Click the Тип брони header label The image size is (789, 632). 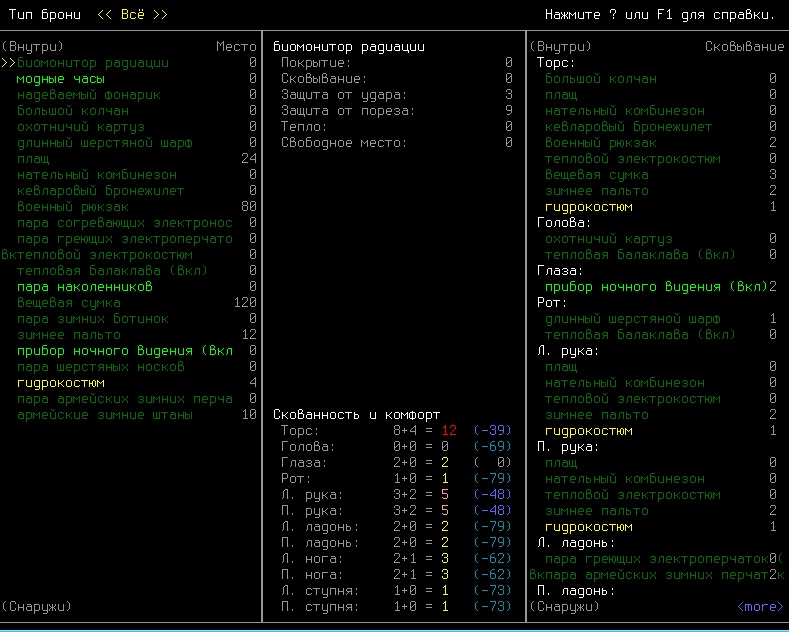pos(45,15)
